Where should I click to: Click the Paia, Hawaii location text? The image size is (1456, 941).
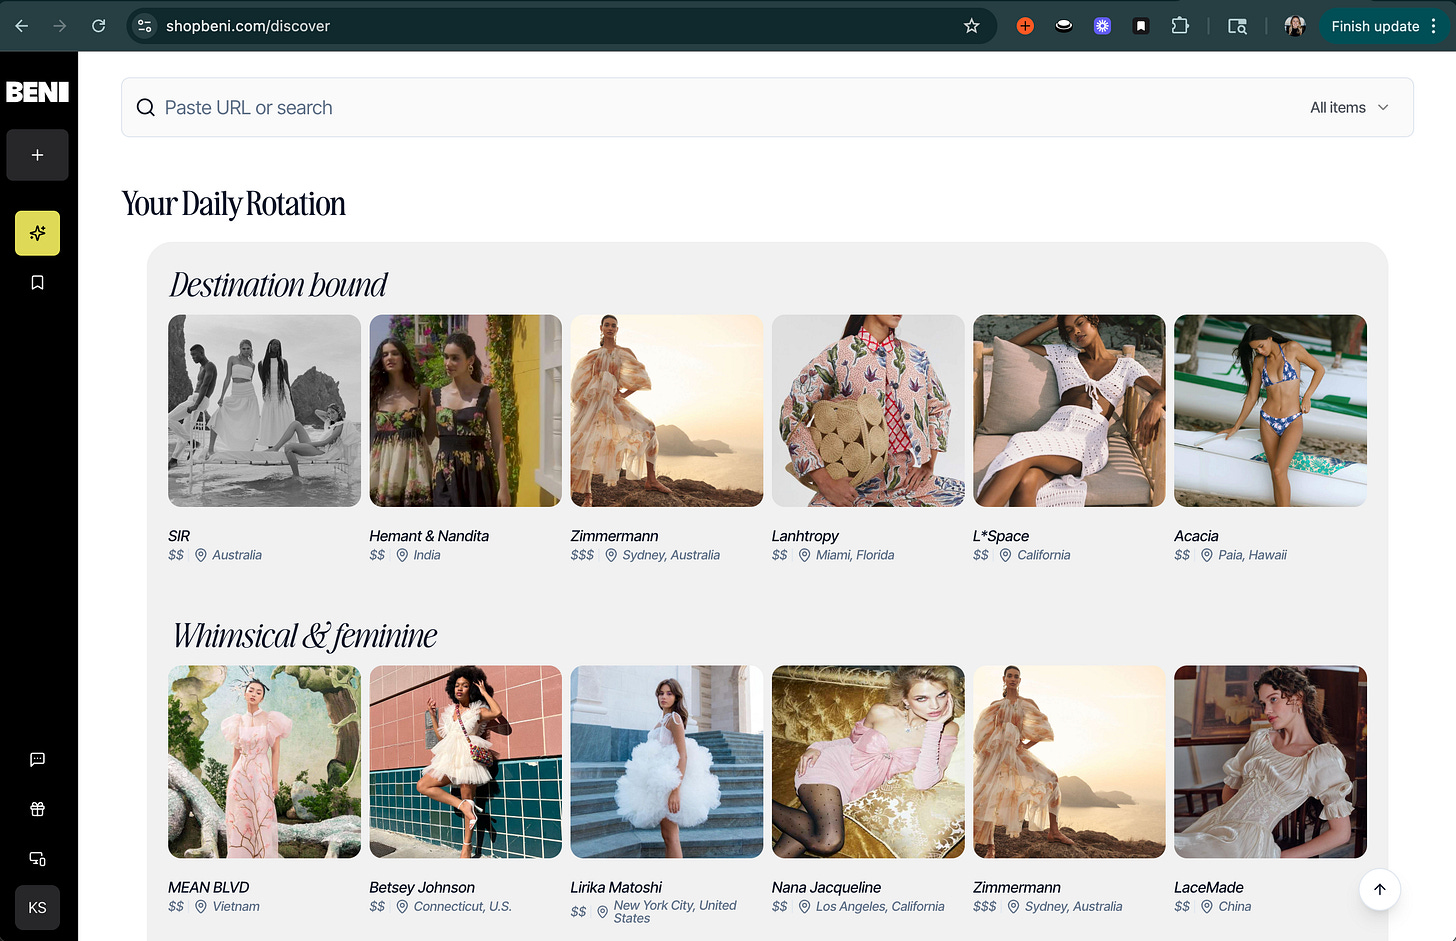tap(1252, 555)
